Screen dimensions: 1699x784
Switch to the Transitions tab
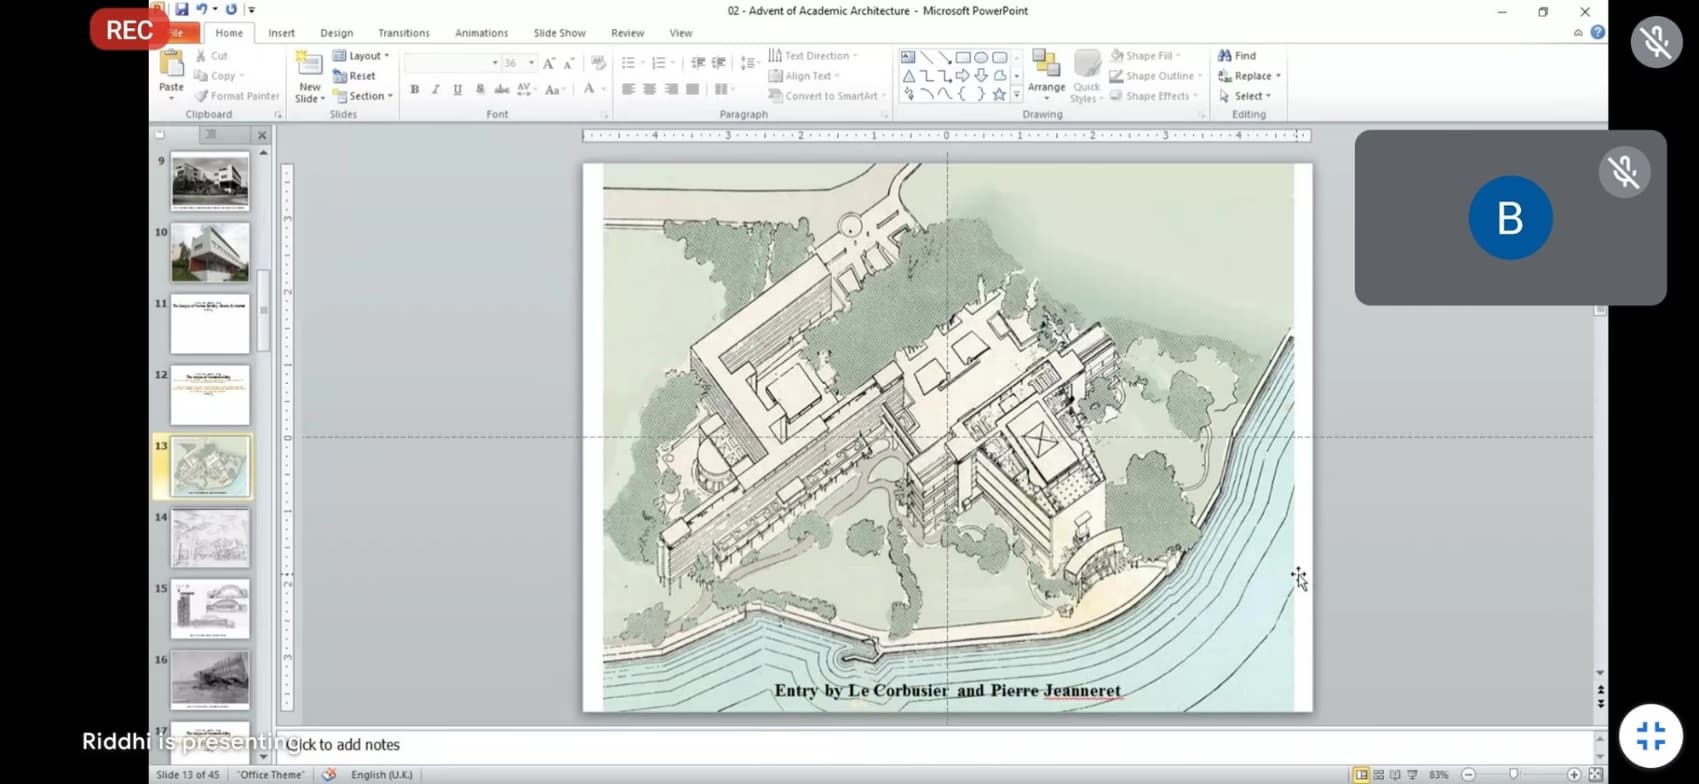point(403,33)
